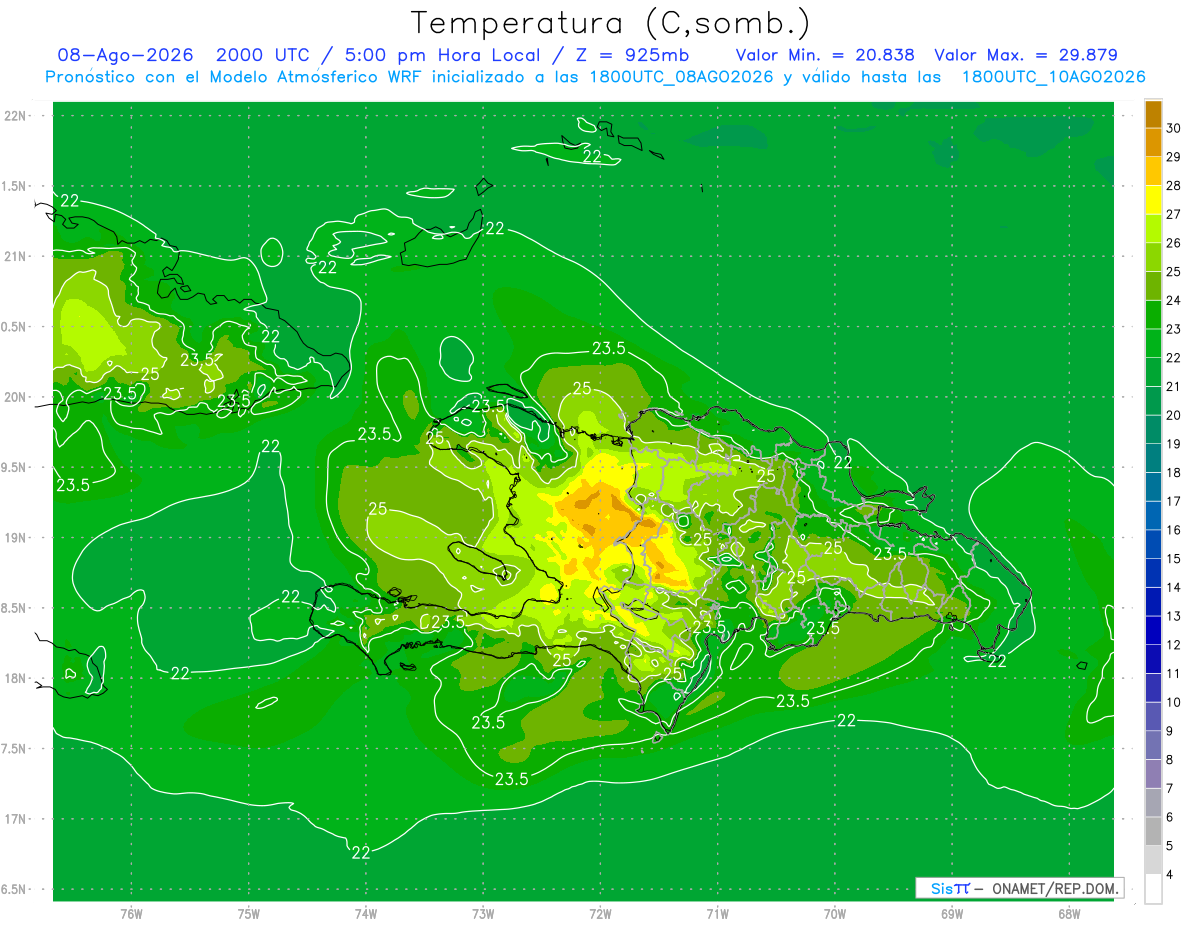The height and width of the screenshot is (927, 1200).
Task: Click the white swatch below 4
Action: (1153, 888)
